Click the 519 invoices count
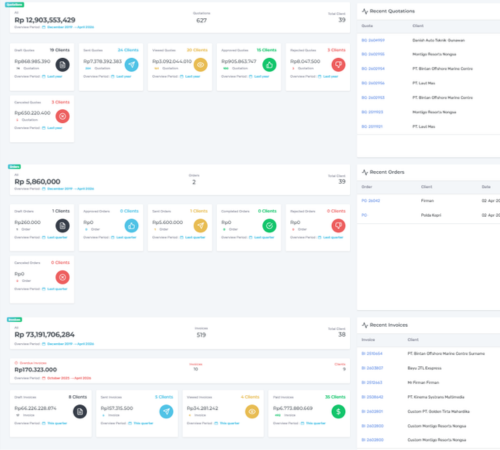This screenshot has width=500, height=450. coord(201,335)
